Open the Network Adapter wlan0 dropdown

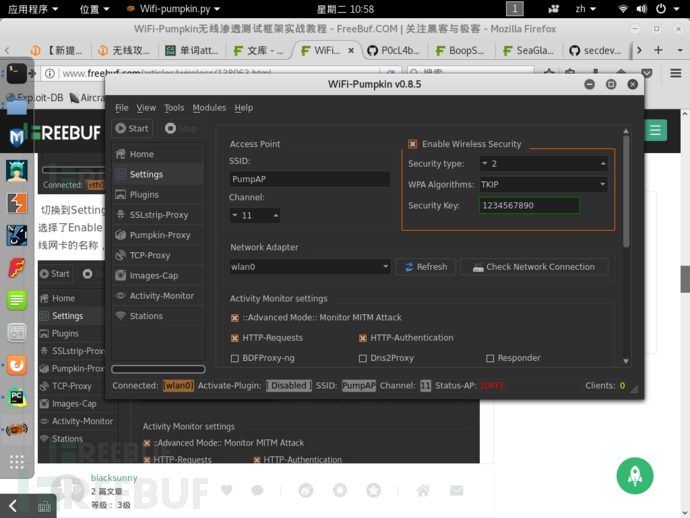tap(310, 267)
